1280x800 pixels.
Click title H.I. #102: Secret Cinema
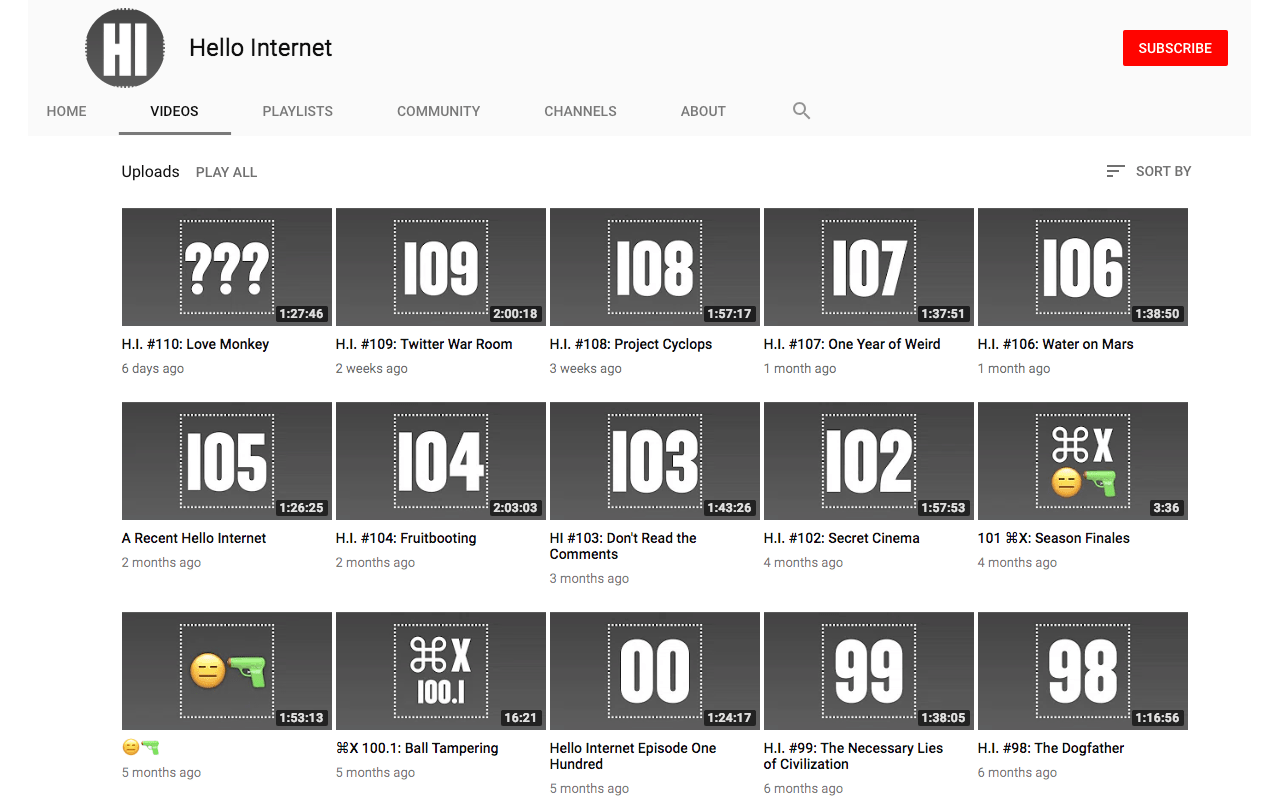(842, 538)
